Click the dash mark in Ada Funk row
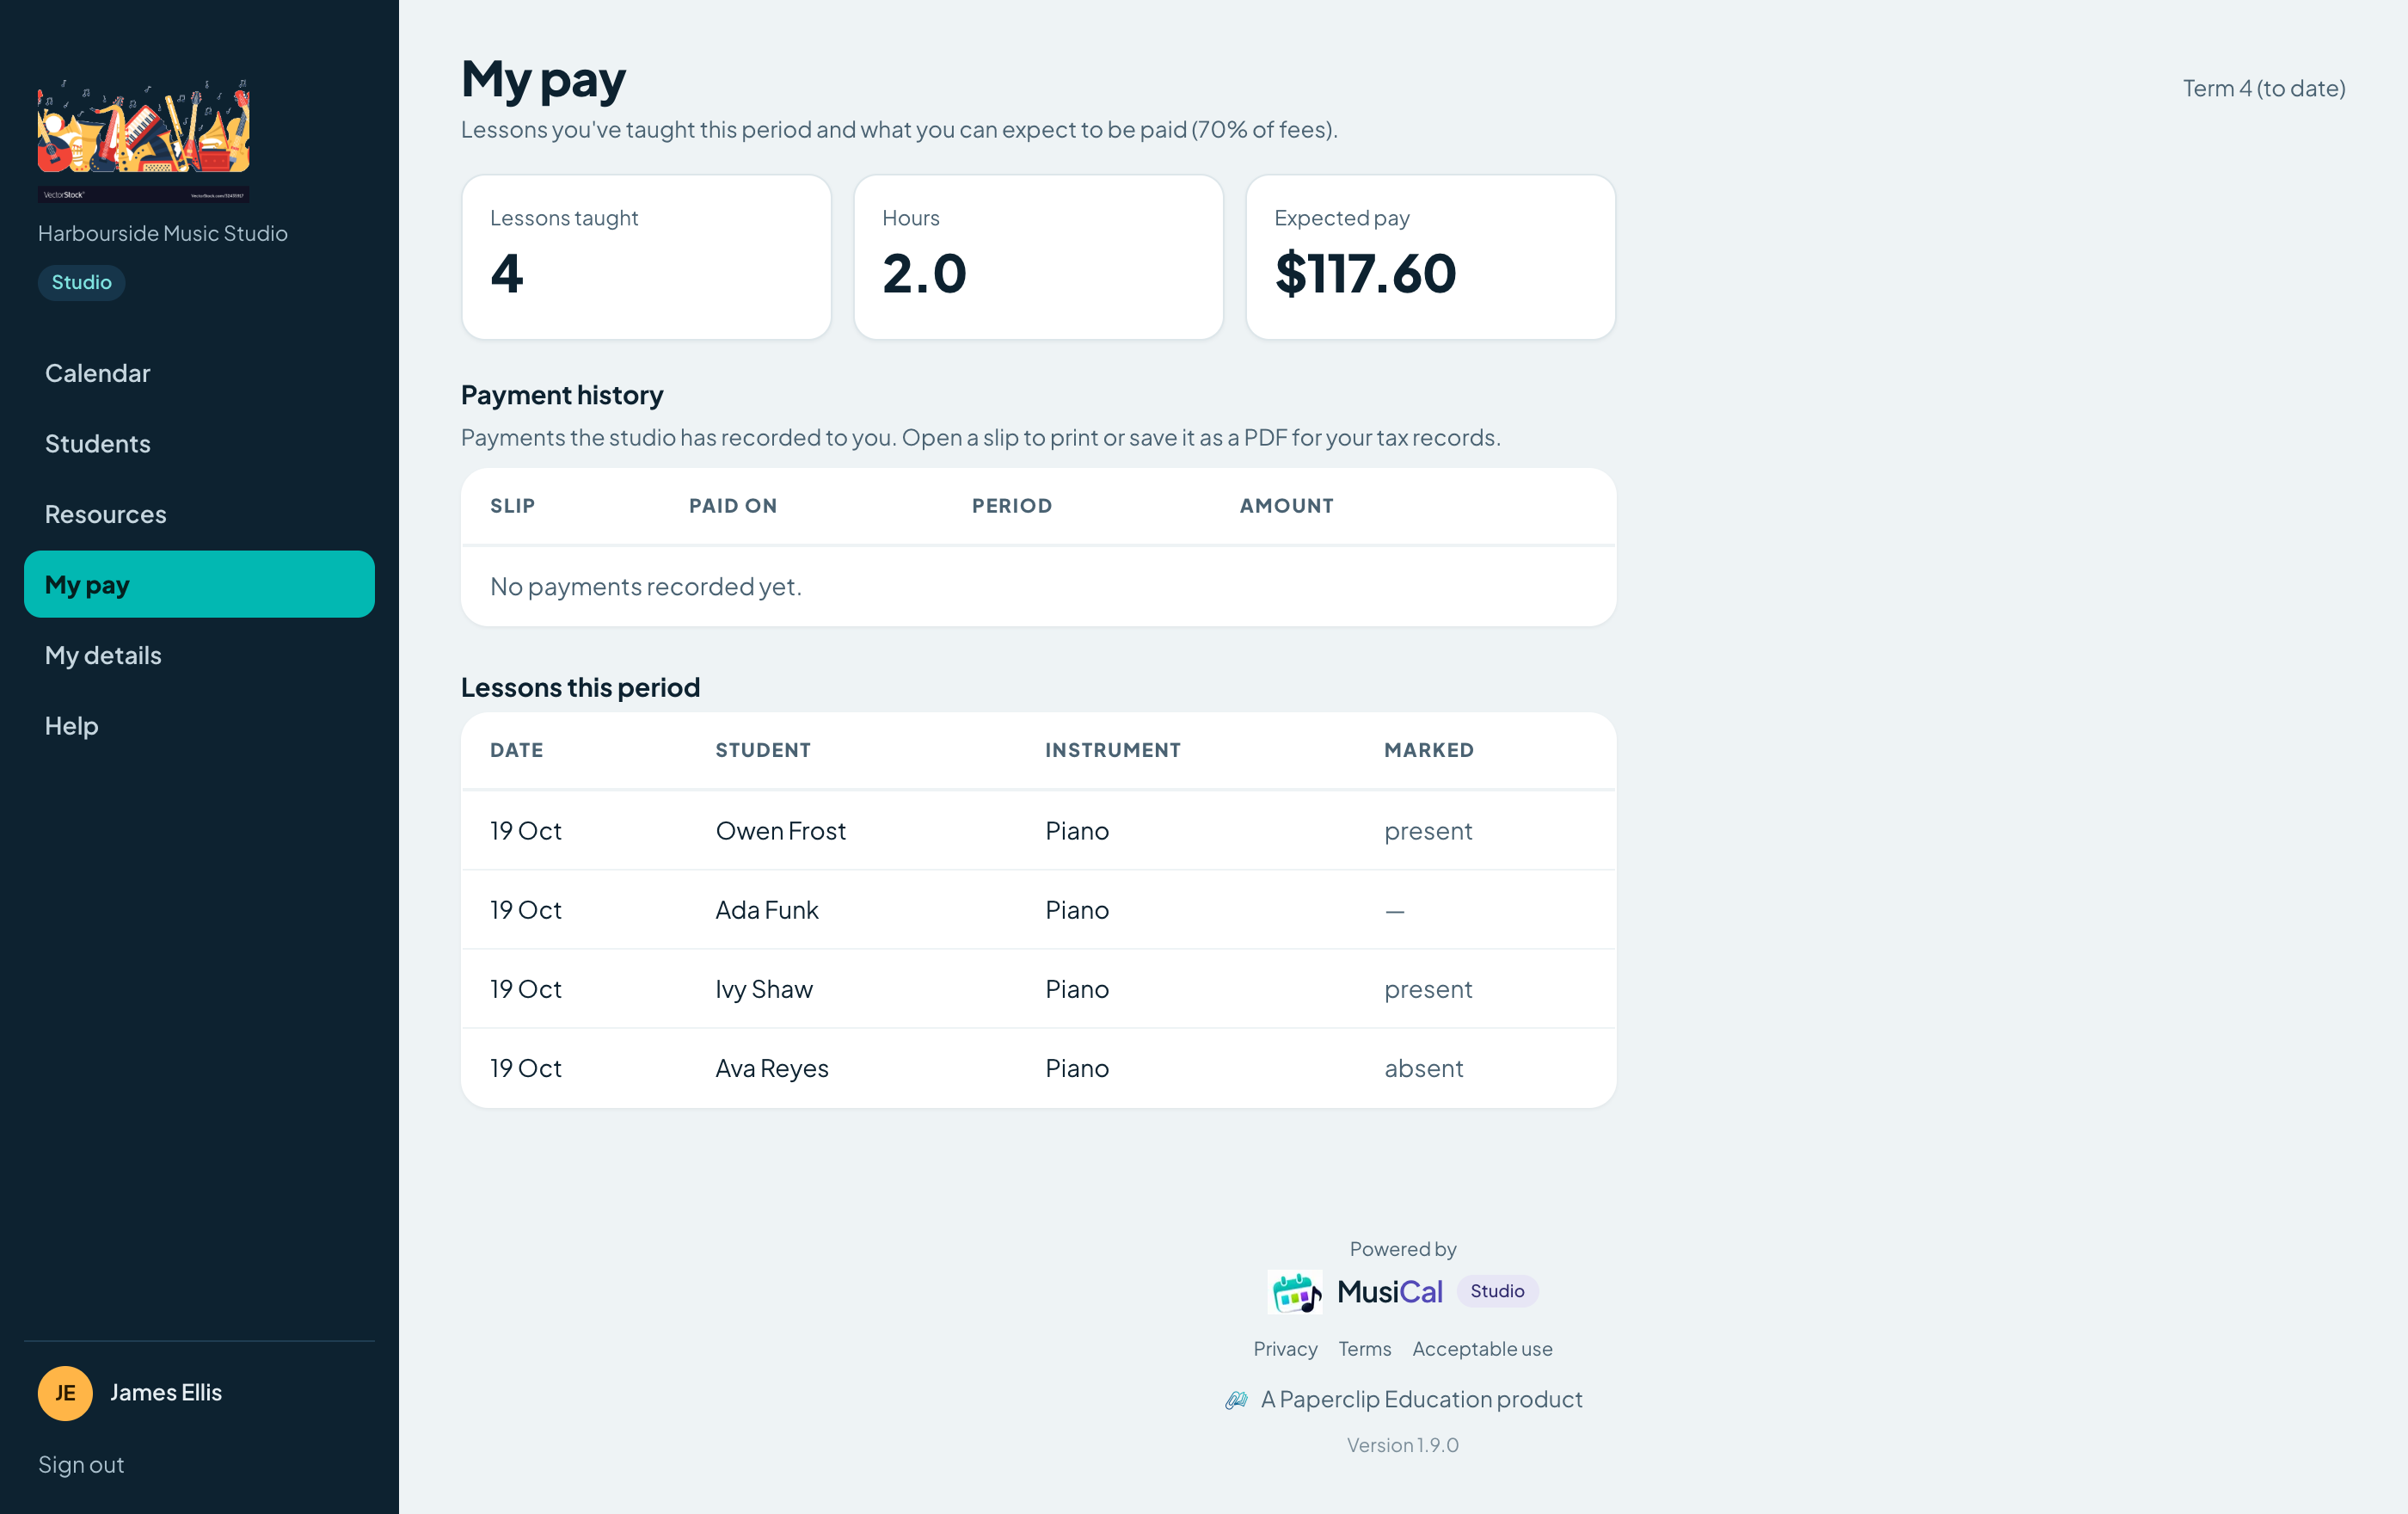Image resolution: width=2408 pixels, height=1514 pixels. point(1395,911)
